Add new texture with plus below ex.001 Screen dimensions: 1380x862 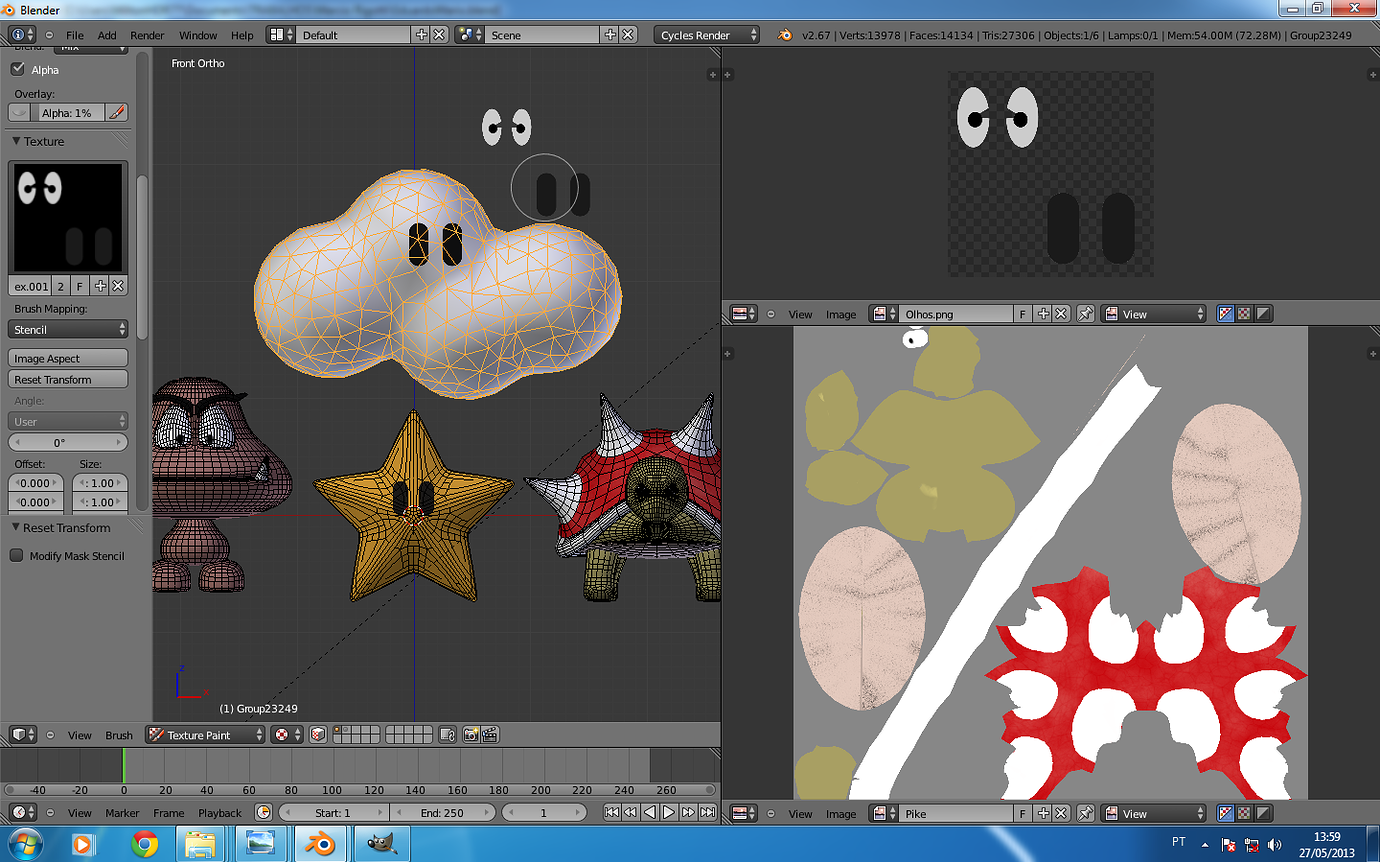pyautogui.click(x=100, y=286)
